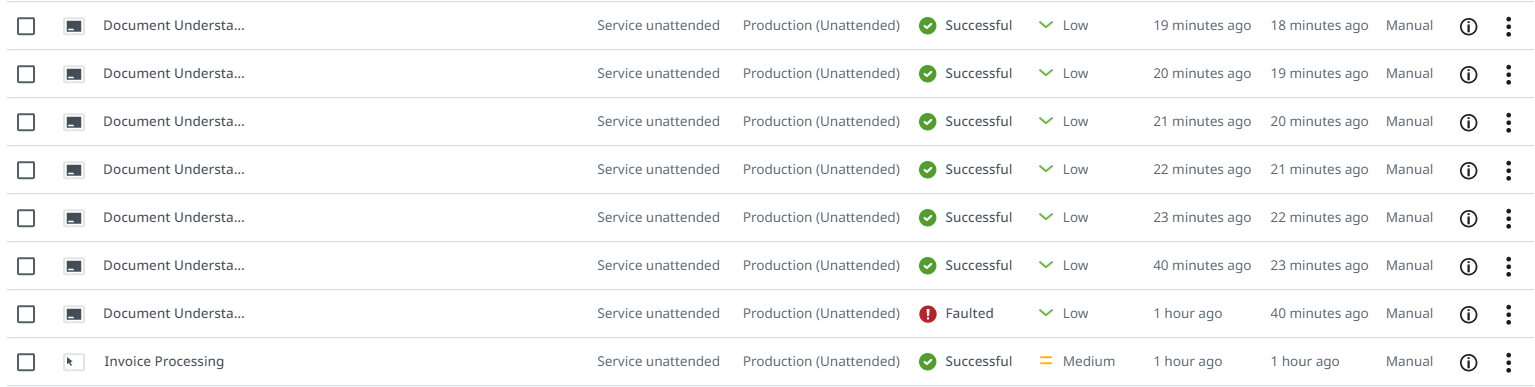Tick the checkbox for the Faulted job
The image size is (1535, 387).
pos(26,314)
